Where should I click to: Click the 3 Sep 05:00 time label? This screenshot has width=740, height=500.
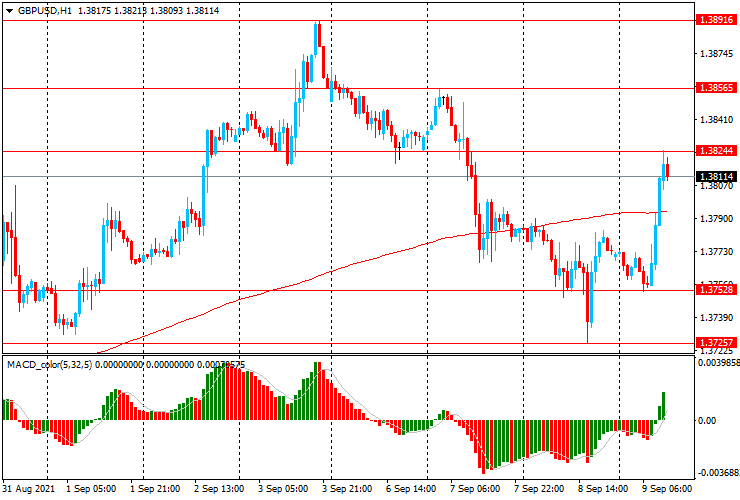[x=283, y=489]
